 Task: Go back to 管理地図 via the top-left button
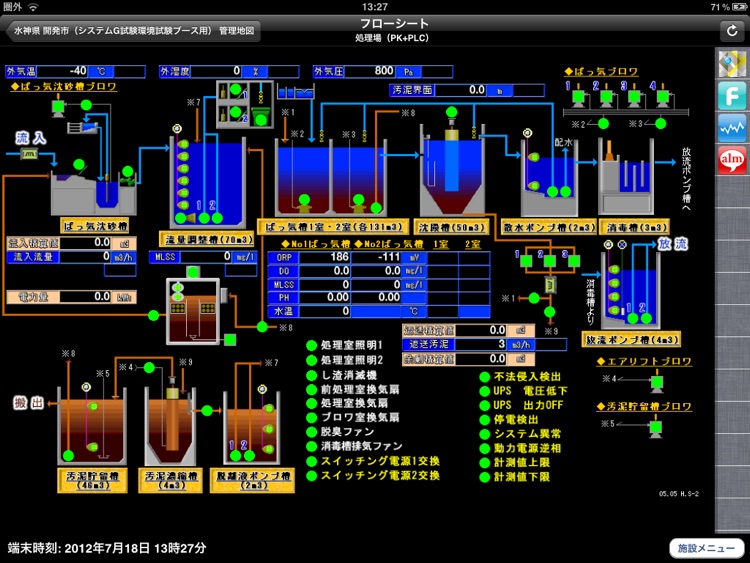[x=133, y=31]
